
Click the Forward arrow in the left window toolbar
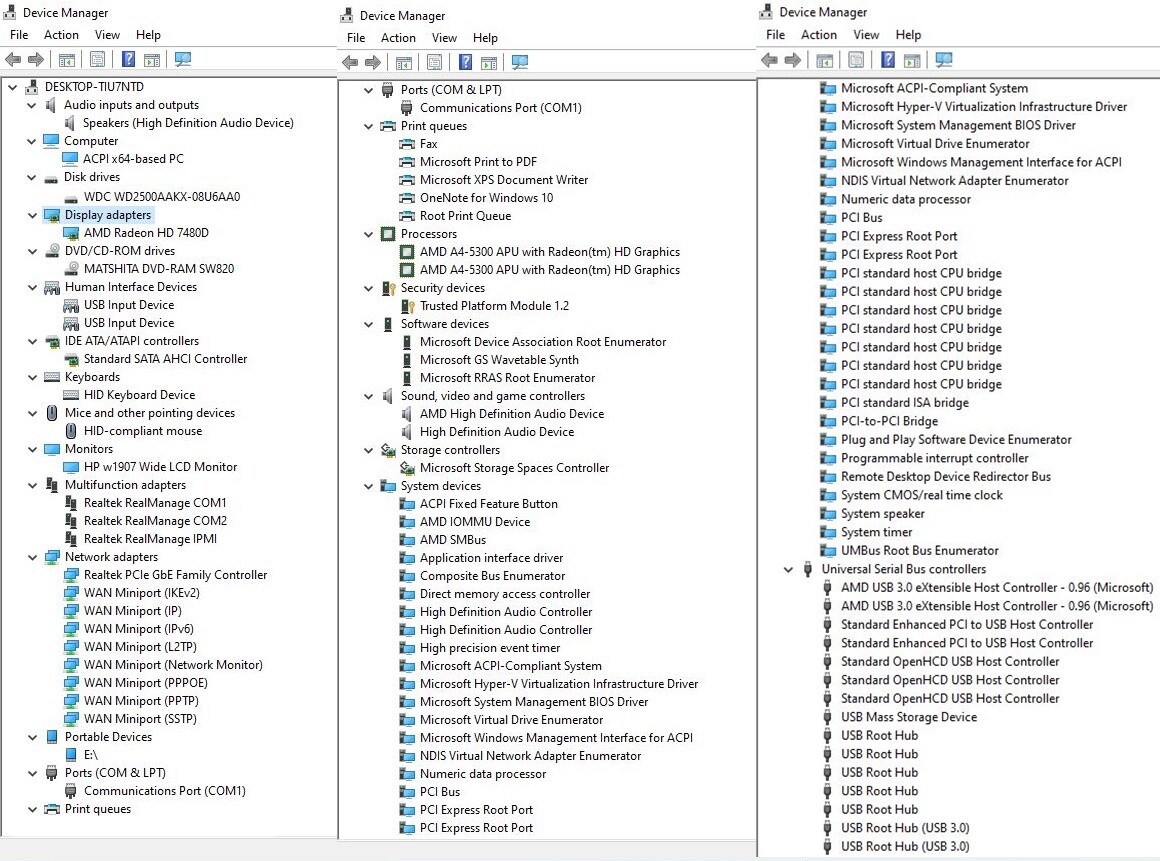(x=36, y=60)
